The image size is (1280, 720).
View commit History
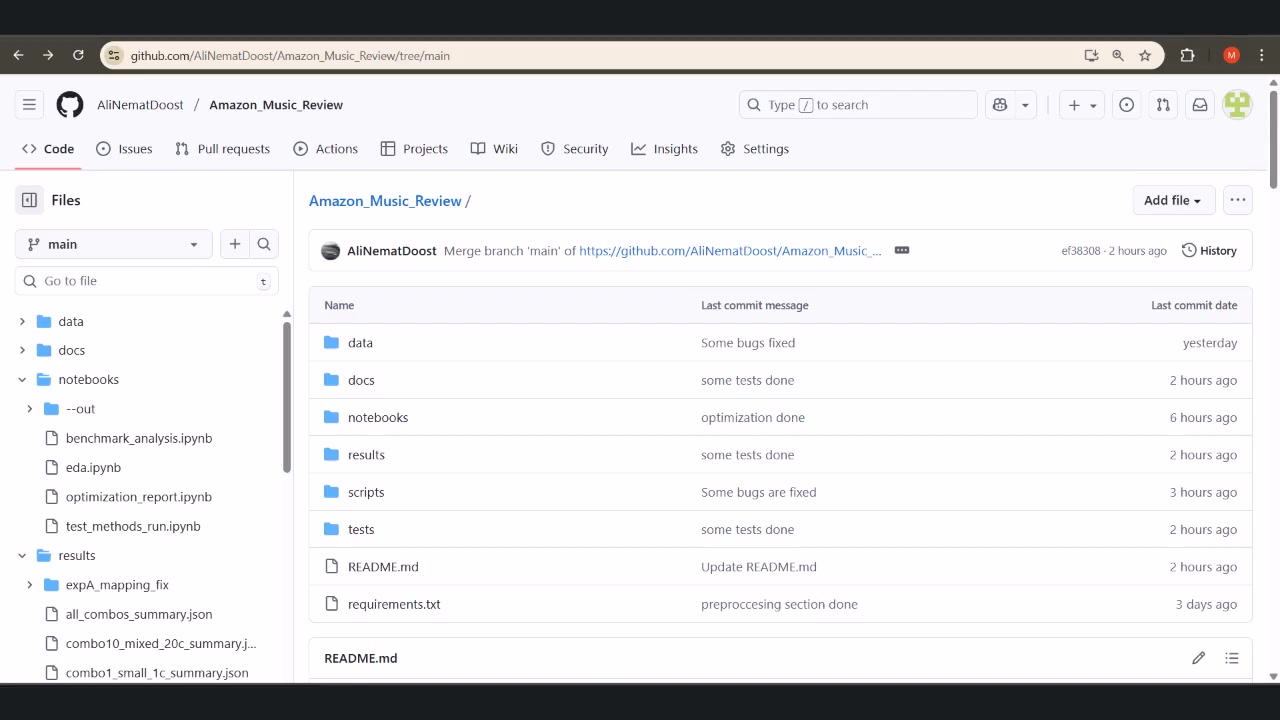point(1209,250)
